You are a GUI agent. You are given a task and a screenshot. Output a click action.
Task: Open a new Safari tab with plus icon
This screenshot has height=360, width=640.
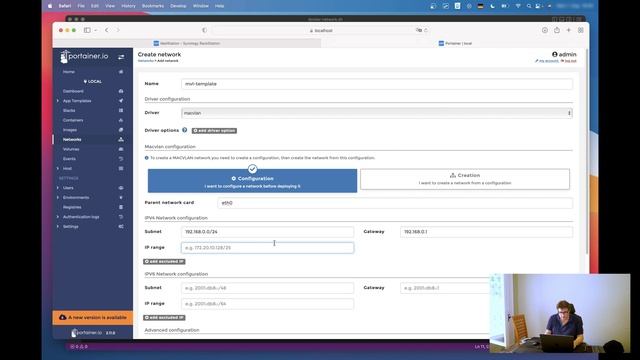pos(569,30)
